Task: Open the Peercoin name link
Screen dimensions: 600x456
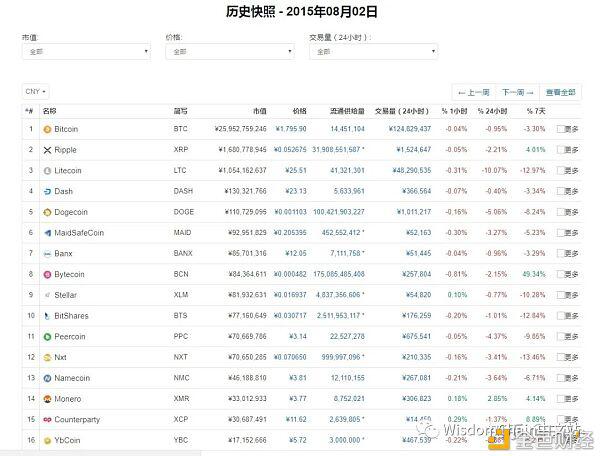Action: 70,337
